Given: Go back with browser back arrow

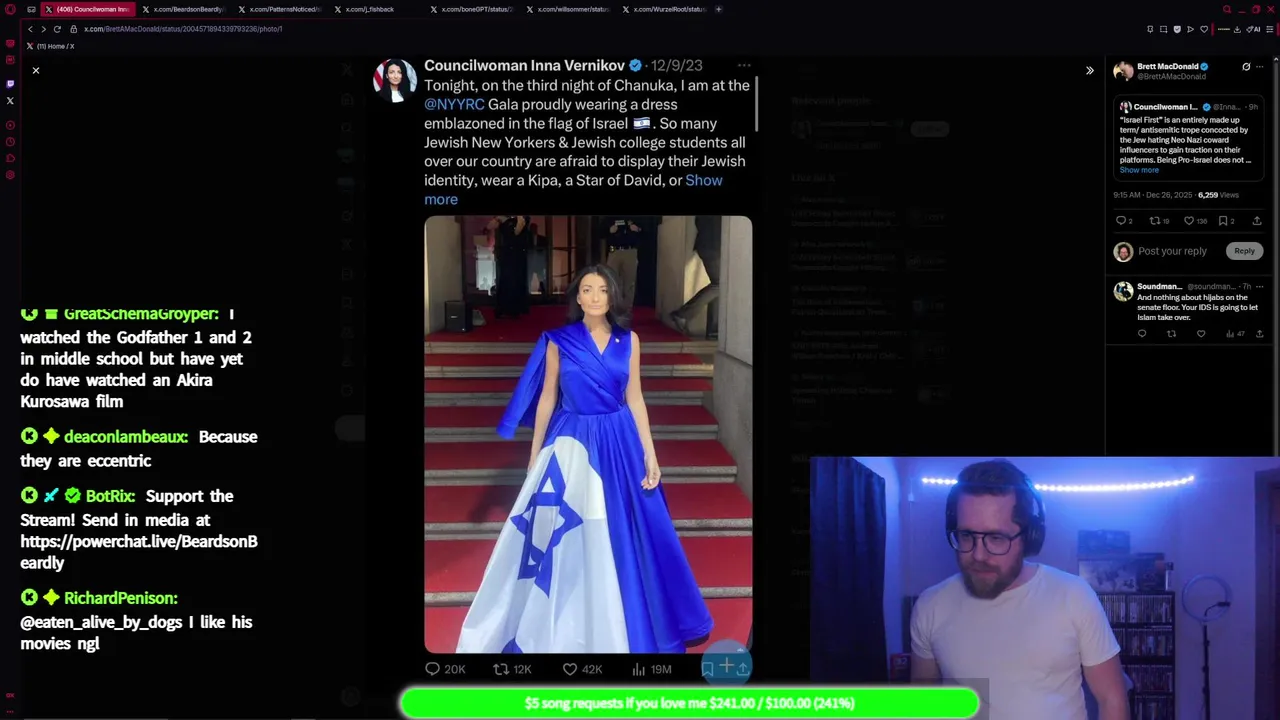Looking at the screenshot, I should click(30, 29).
